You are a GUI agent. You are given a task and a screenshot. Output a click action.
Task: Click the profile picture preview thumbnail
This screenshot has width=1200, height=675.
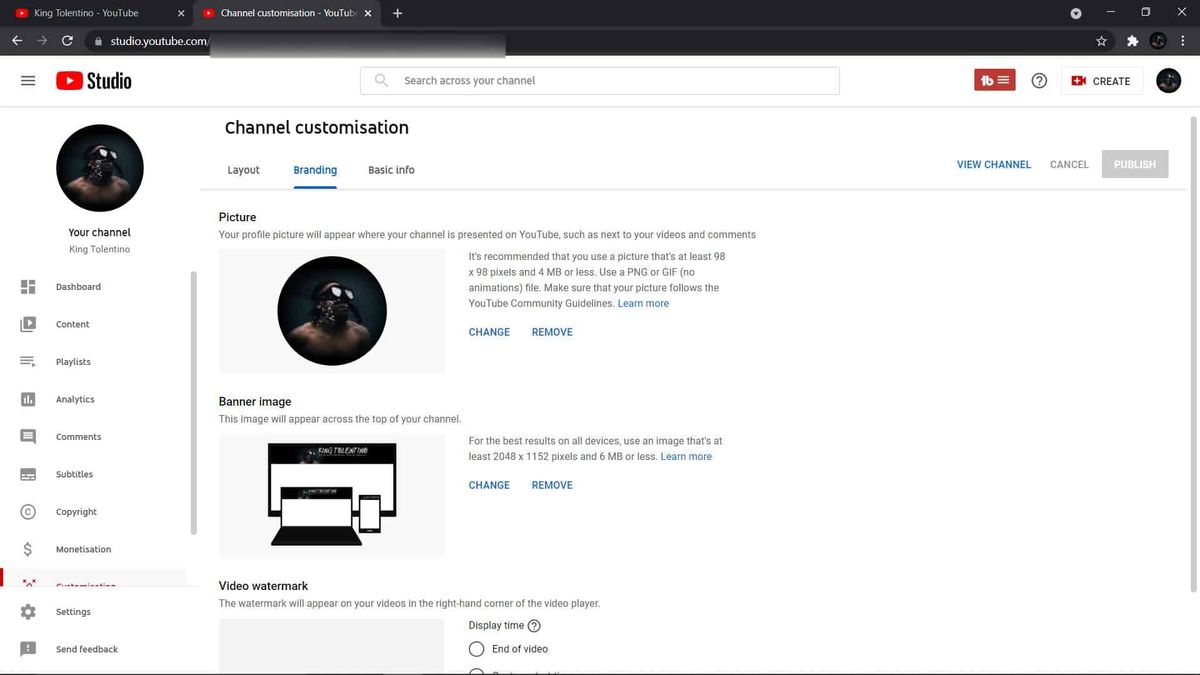click(x=332, y=311)
